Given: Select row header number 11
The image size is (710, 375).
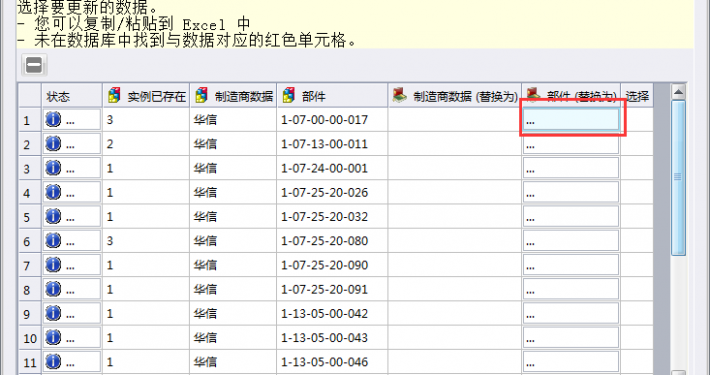Looking at the screenshot, I should click(30, 362).
